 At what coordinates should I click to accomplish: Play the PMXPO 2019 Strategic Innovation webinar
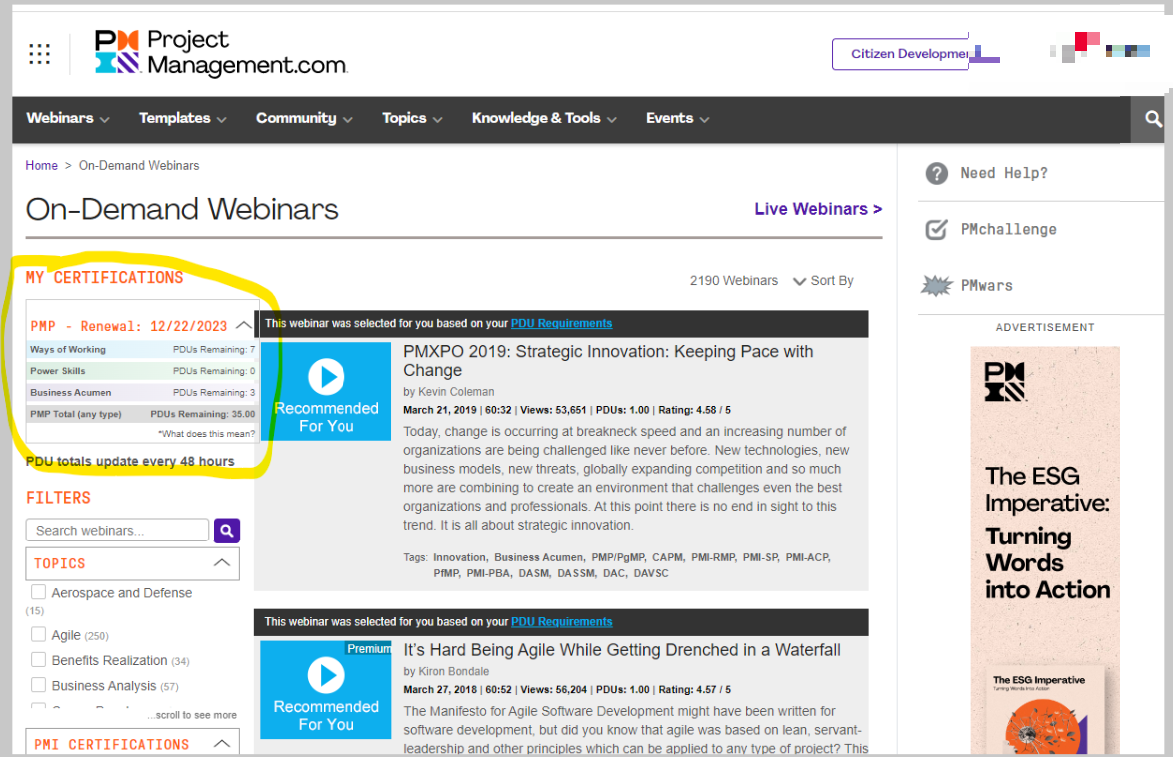[326, 376]
